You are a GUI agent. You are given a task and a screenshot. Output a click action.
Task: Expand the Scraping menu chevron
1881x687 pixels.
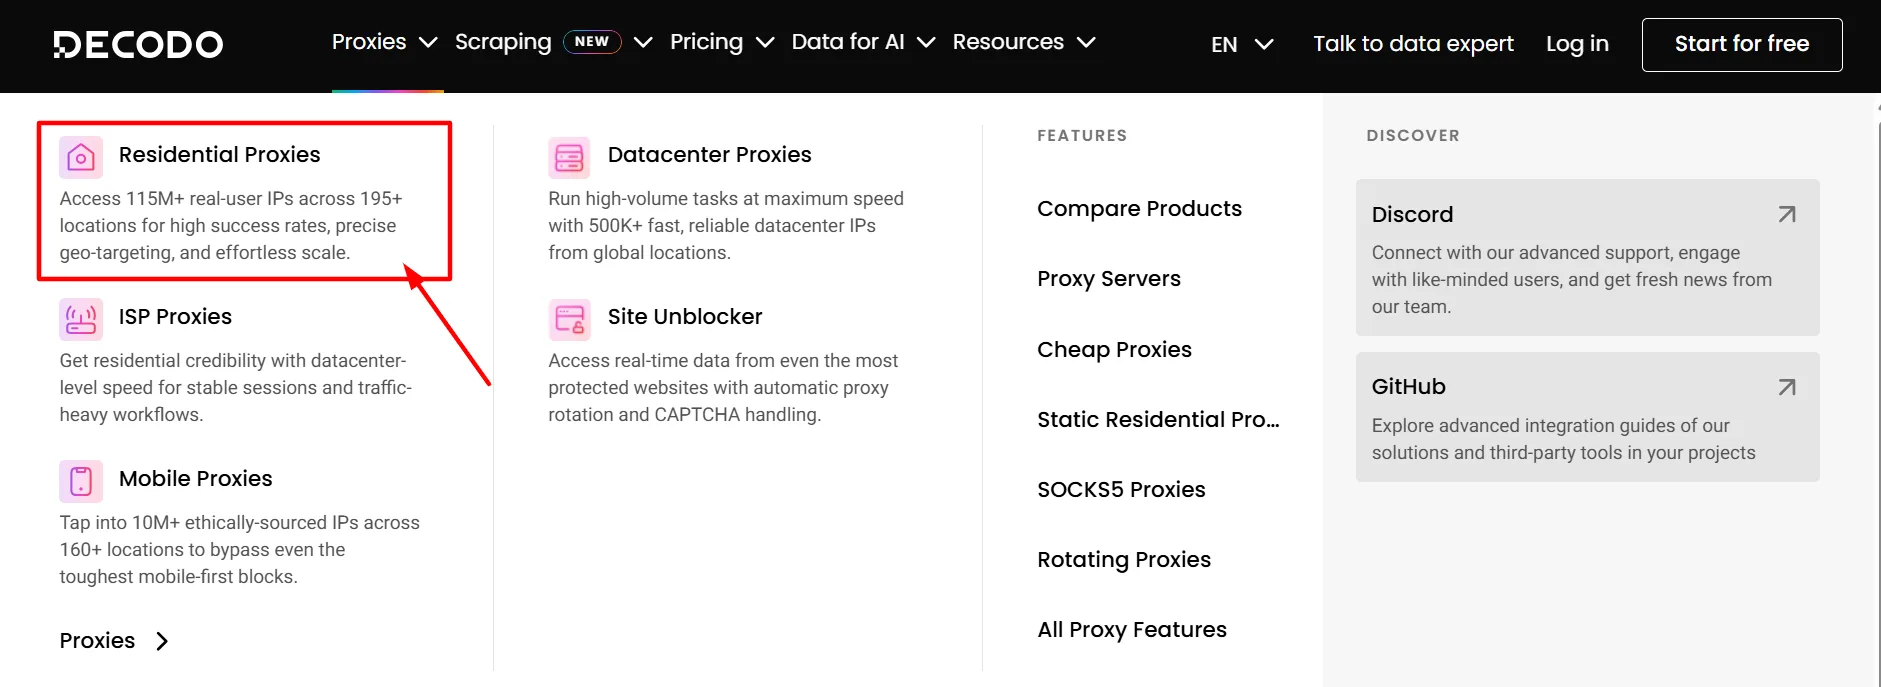click(x=643, y=42)
